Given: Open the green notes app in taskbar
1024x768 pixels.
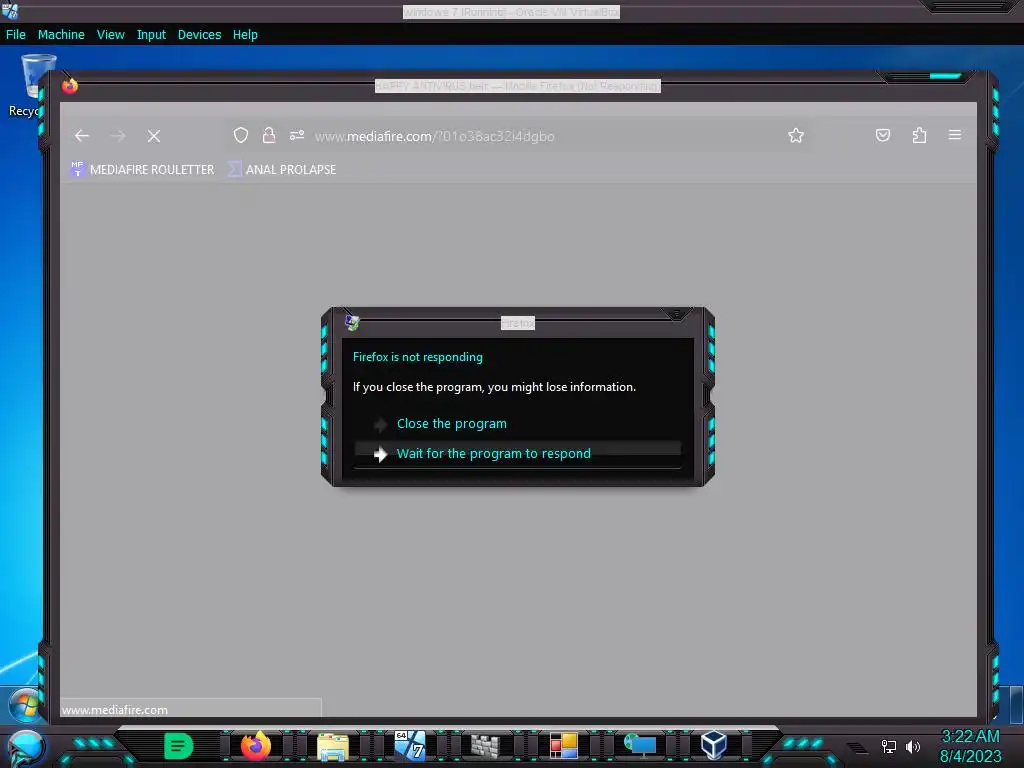Looking at the screenshot, I should (178, 746).
